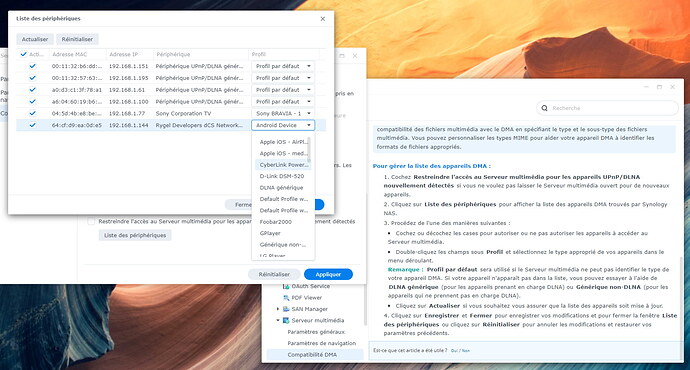Maximize the help window

659,87
